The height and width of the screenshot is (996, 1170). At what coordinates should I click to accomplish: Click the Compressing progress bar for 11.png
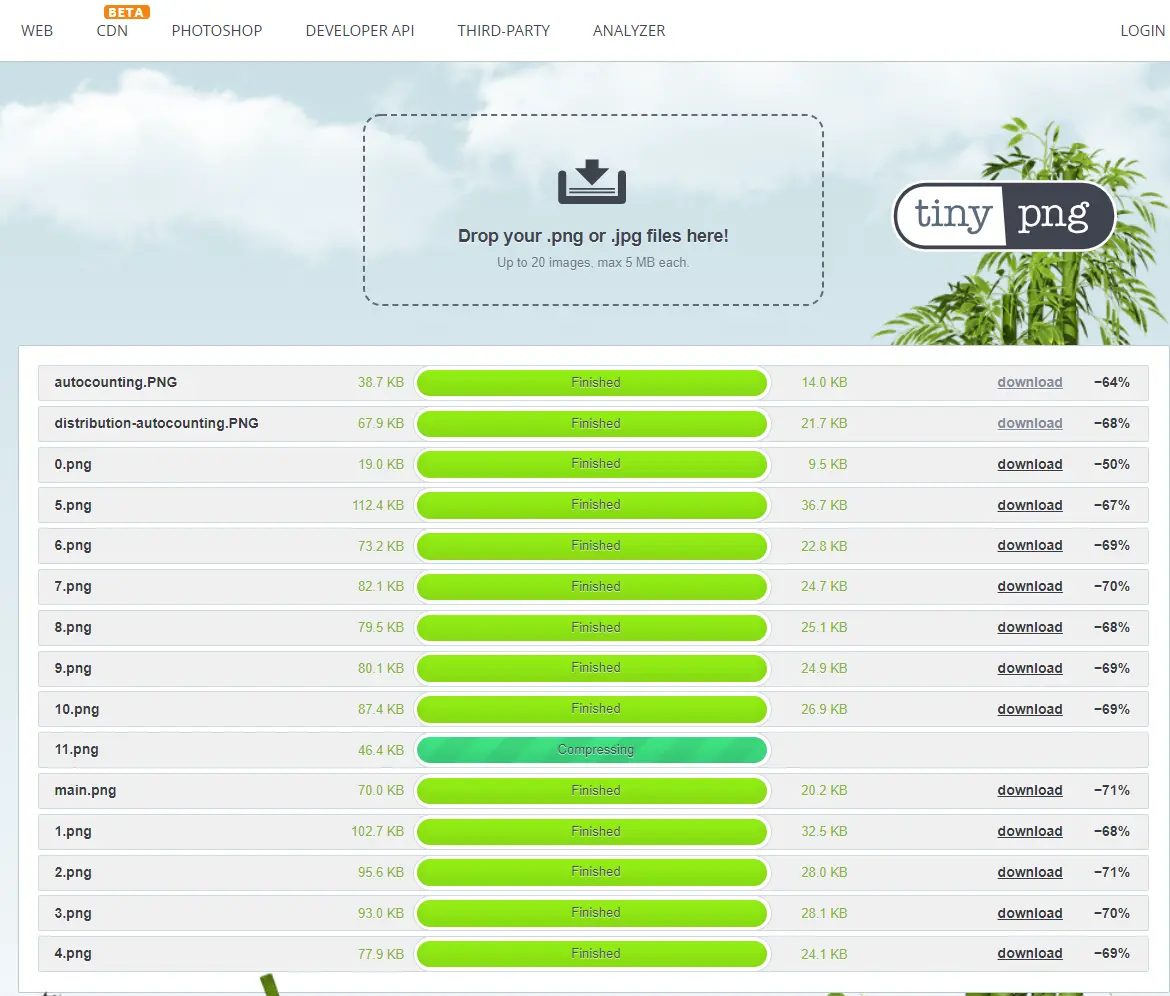[592, 750]
